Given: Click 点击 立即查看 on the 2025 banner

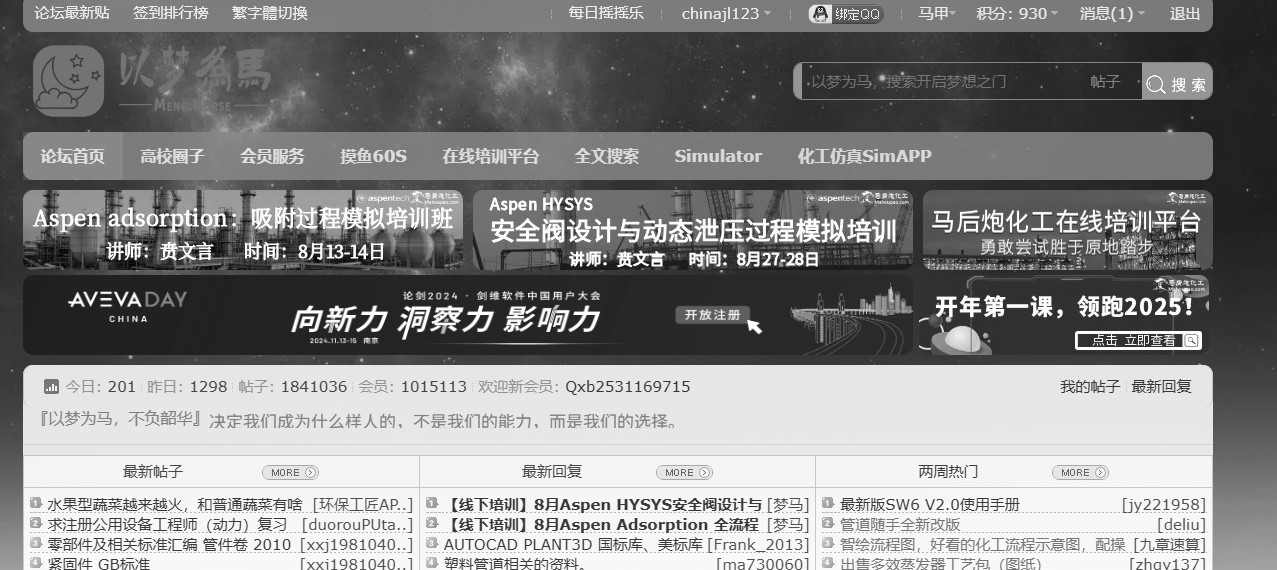Looking at the screenshot, I should 1137,340.
